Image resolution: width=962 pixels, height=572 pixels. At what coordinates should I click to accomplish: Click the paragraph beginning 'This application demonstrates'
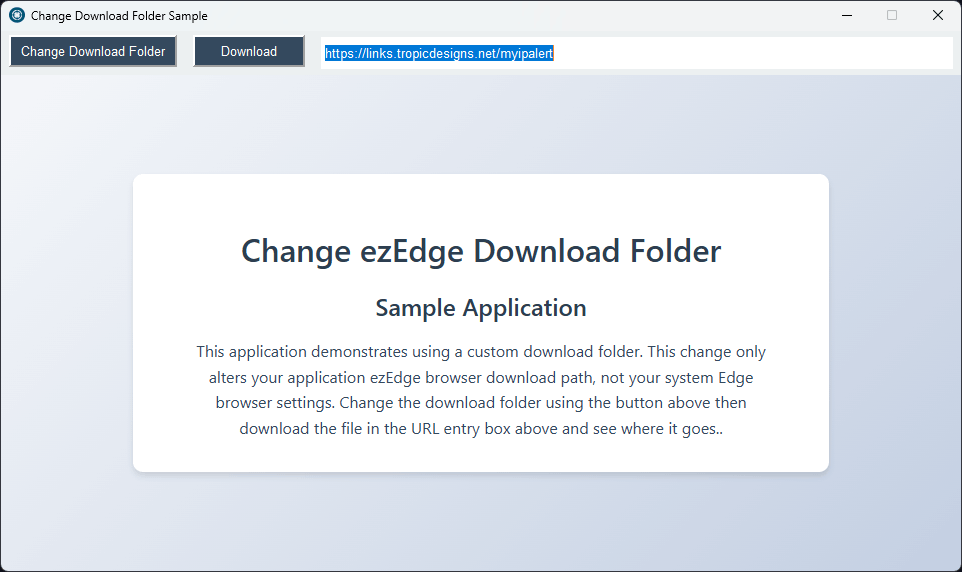click(x=481, y=390)
